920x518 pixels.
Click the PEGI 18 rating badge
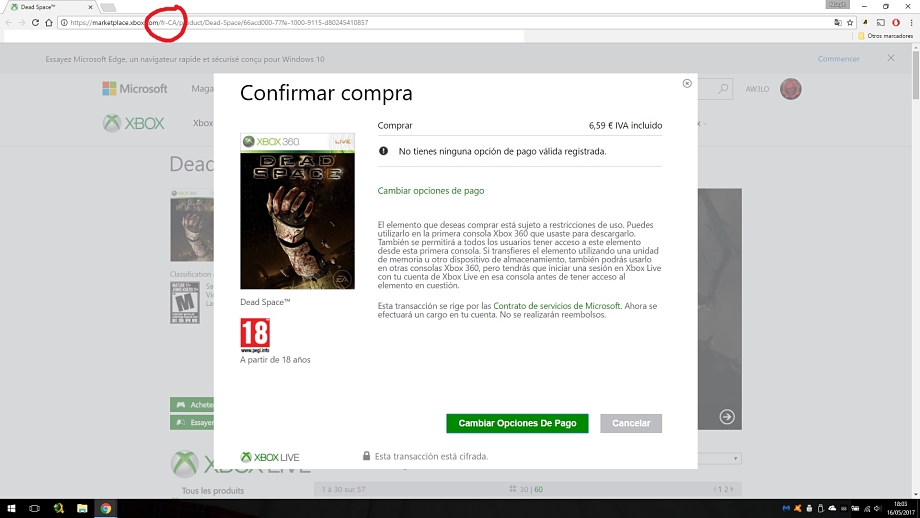point(255,335)
